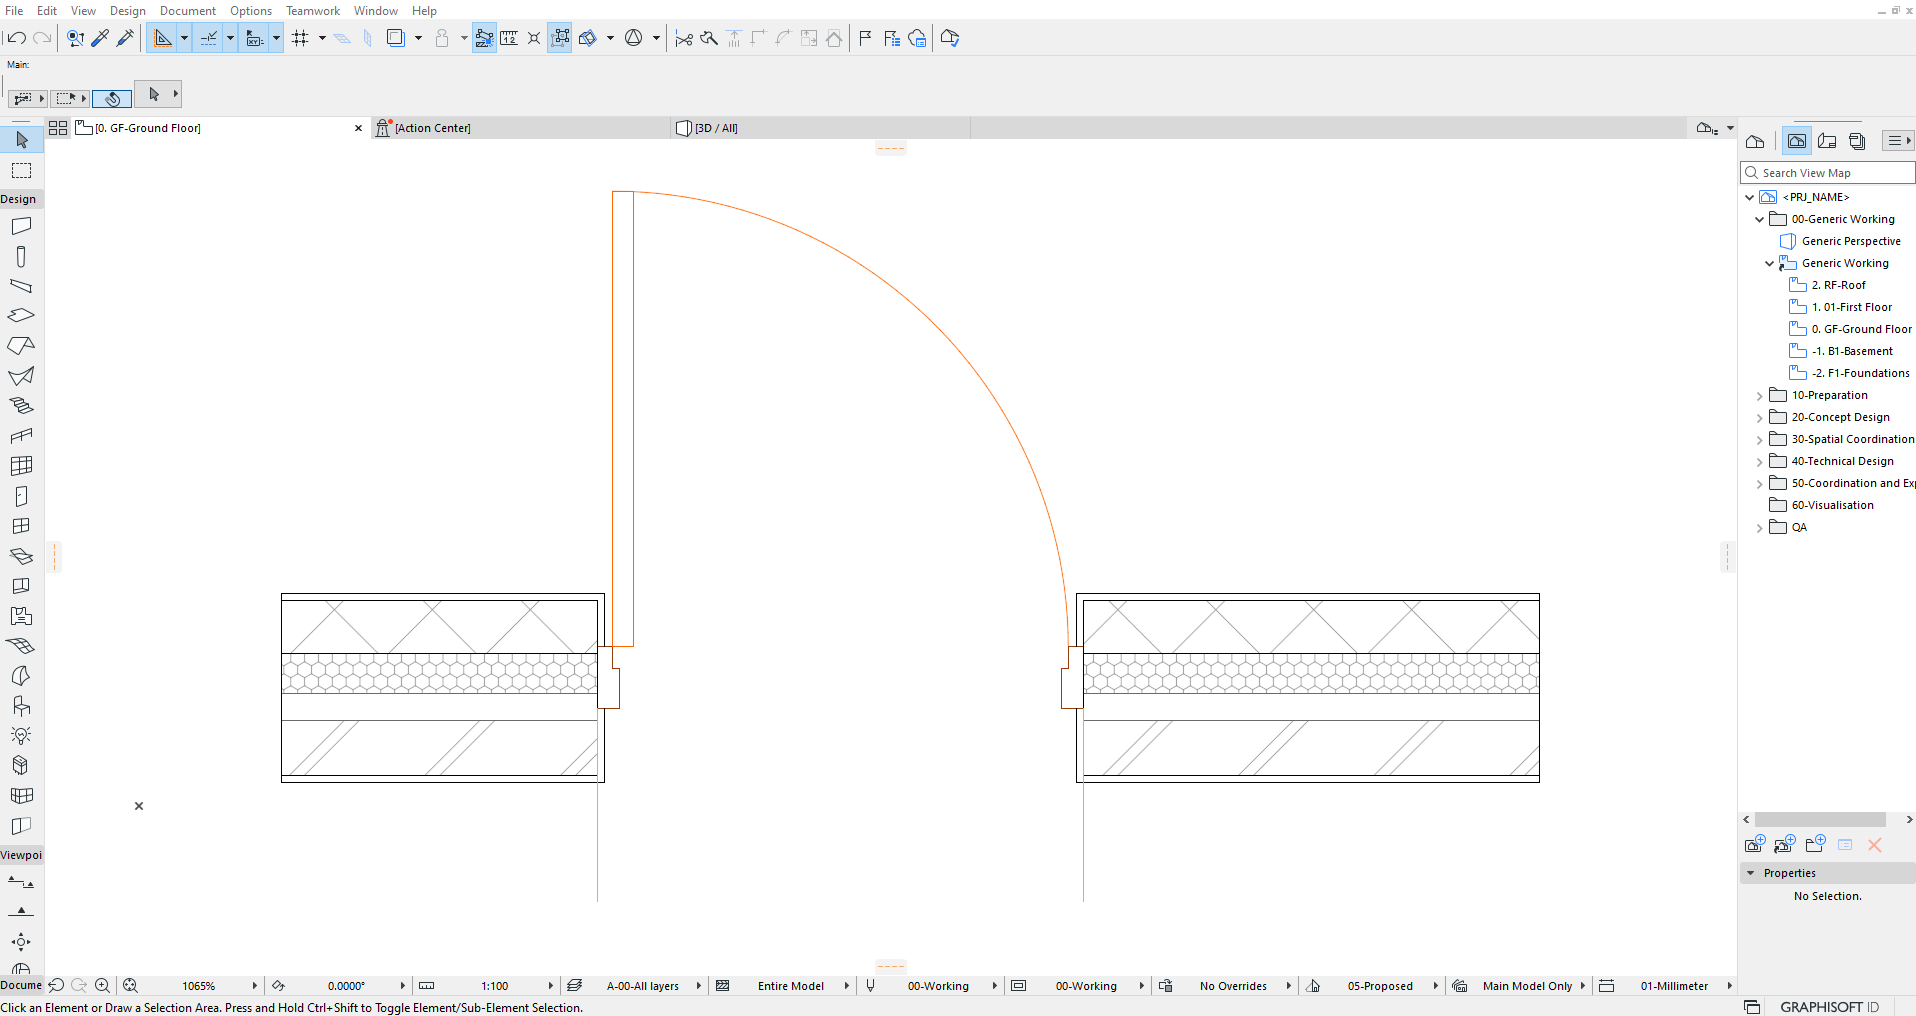
Task: Select the Door tool
Action: click(21, 496)
